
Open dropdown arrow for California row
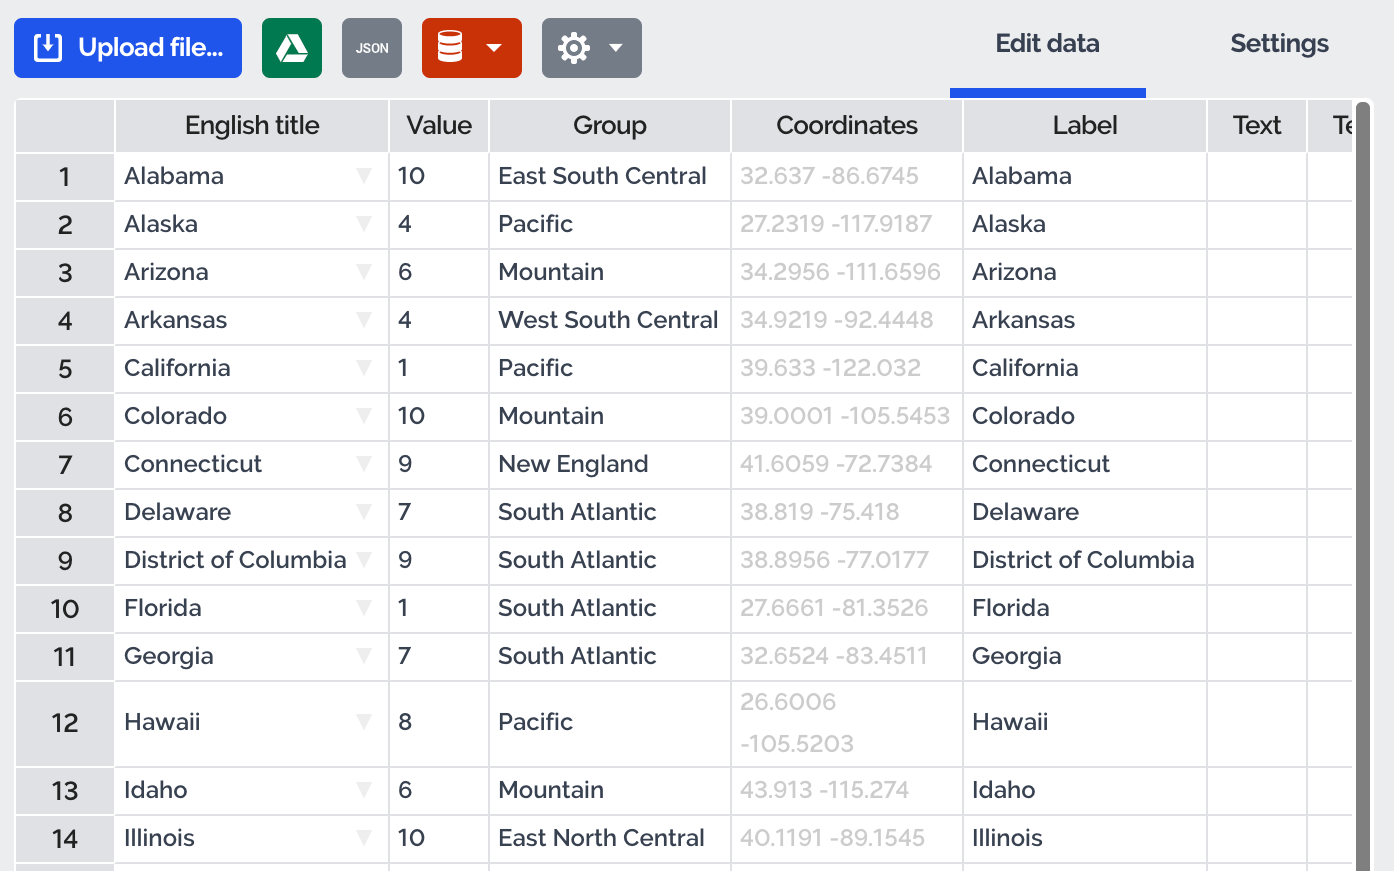click(364, 368)
